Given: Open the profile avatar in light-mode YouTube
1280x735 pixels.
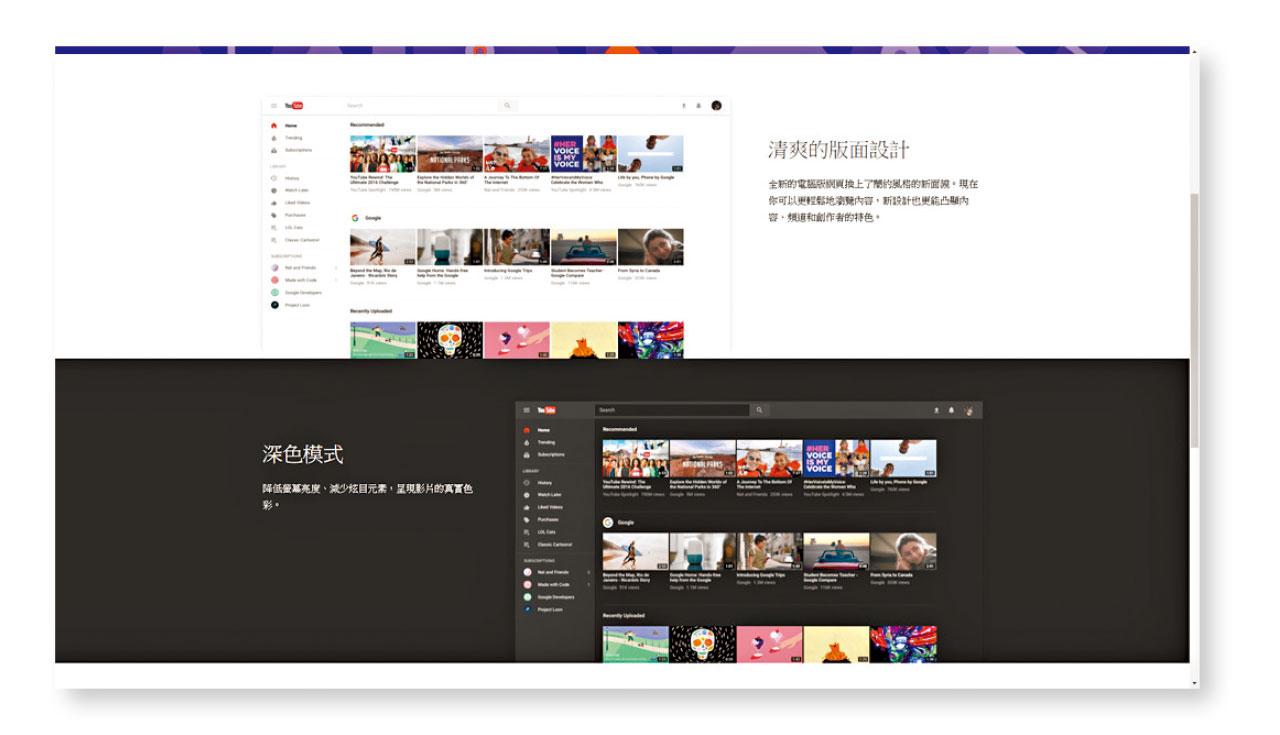Looking at the screenshot, I should (716, 105).
